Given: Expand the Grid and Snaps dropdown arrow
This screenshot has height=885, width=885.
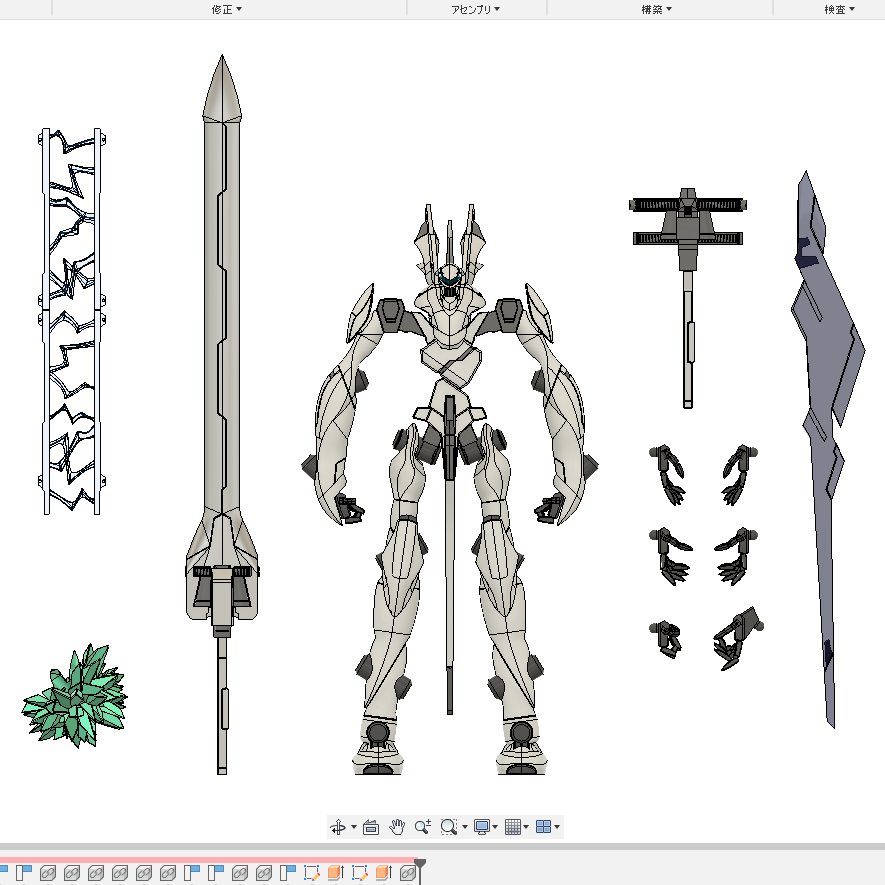Looking at the screenshot, I should pyautogui.click(x=526, y=827).
